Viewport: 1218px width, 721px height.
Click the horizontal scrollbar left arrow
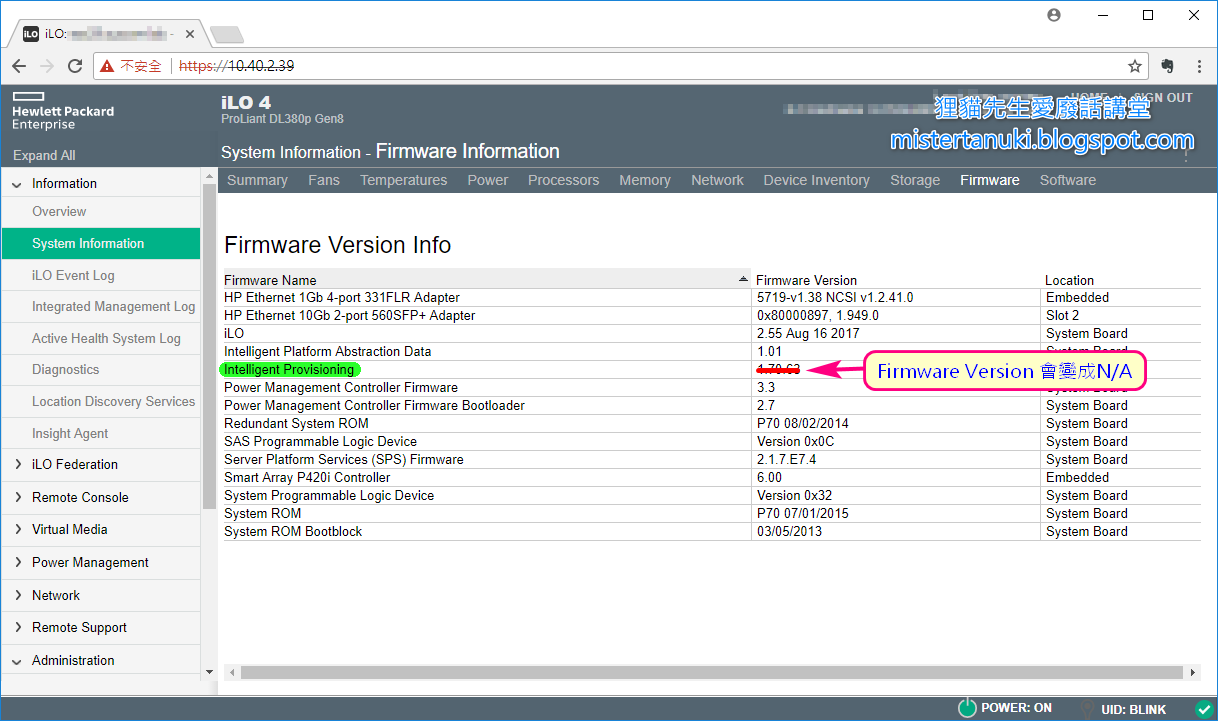(232, 673)
